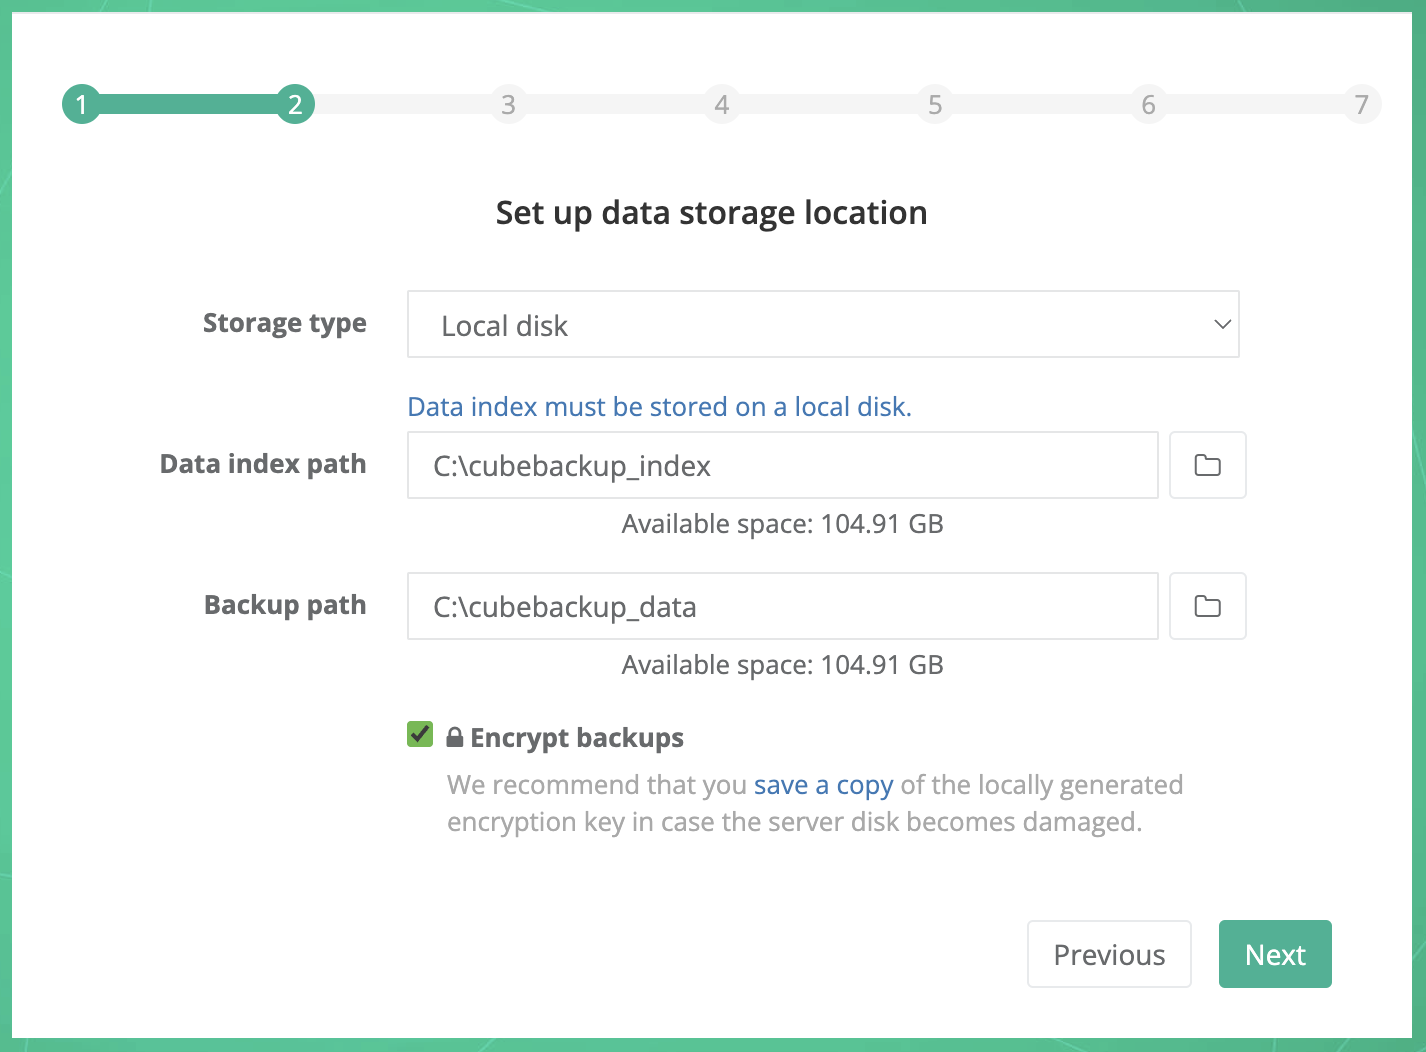
Task: Click the Backup path text field
Action: [782, 606]
